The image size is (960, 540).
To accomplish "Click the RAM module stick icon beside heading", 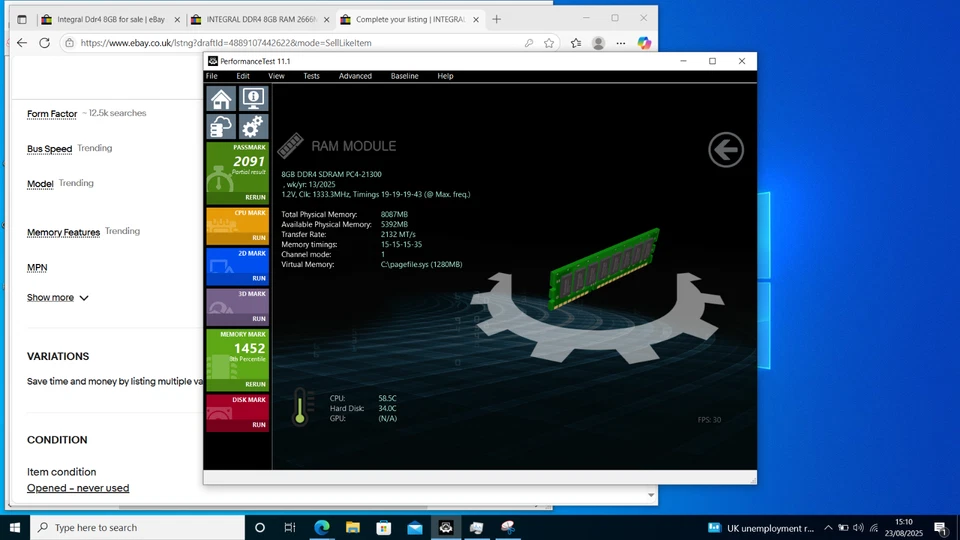I will coord(290,146).
